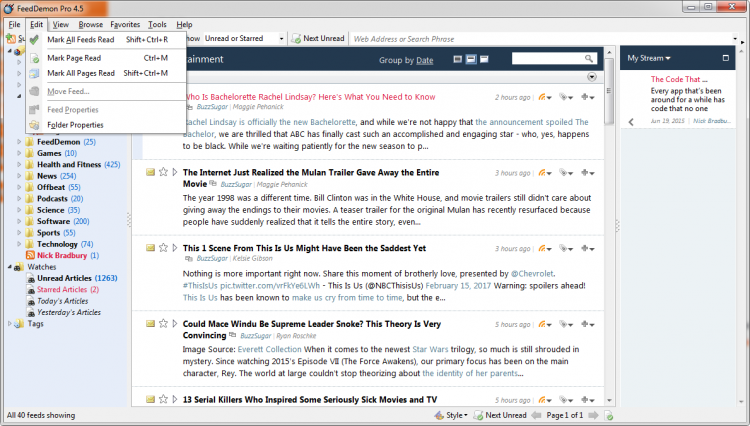Viewport: 750px width, 426px height.
Task: Click the Today's Articles watch icon
Action: (31, 301)
